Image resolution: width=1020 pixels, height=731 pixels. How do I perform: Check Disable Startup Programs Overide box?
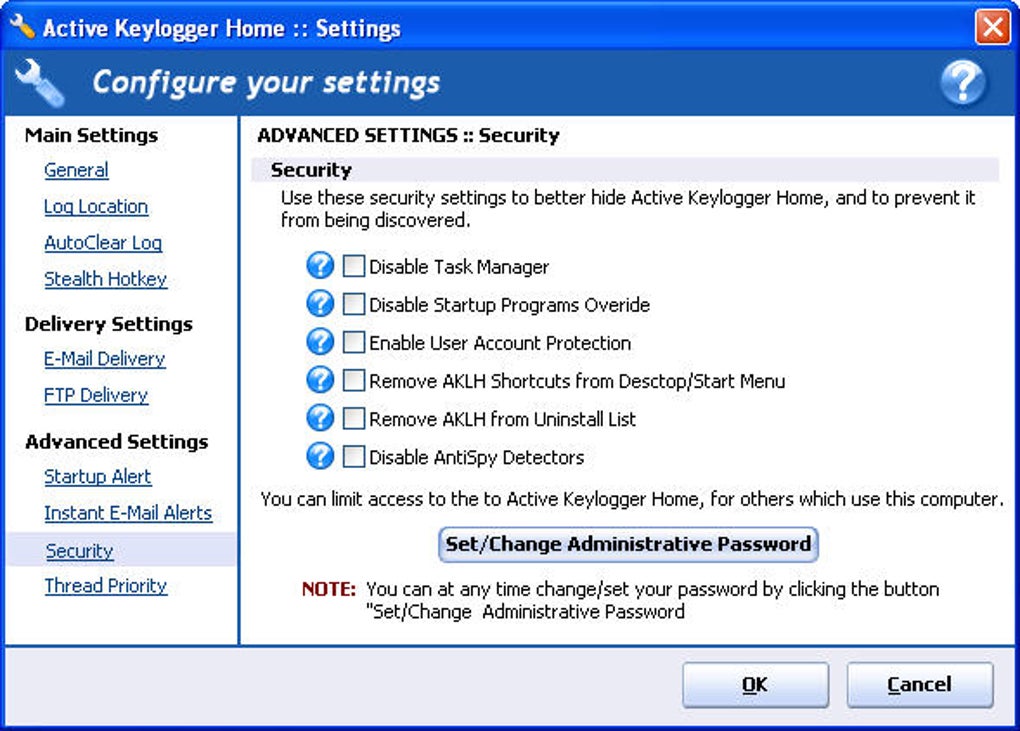(x=354, y=305)
